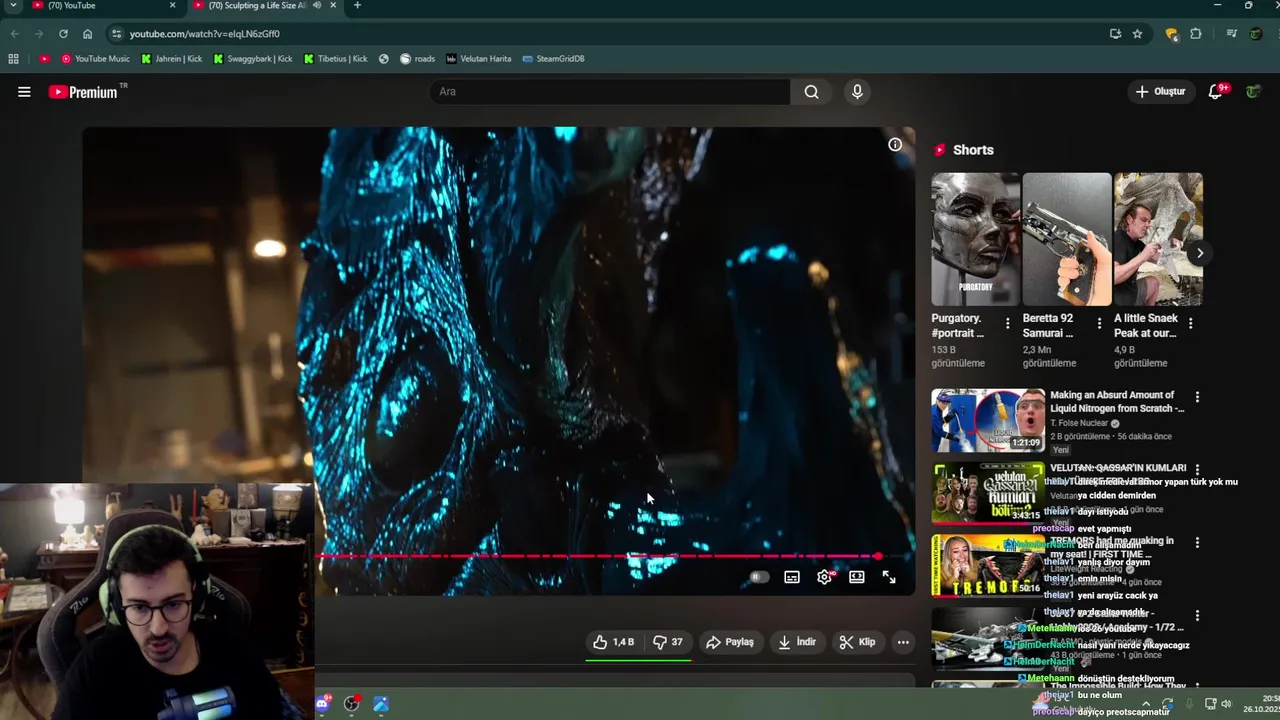Viewport: 1280px width, 720px height.
Task: View site information icon in address bar
Action: [116, 34]
